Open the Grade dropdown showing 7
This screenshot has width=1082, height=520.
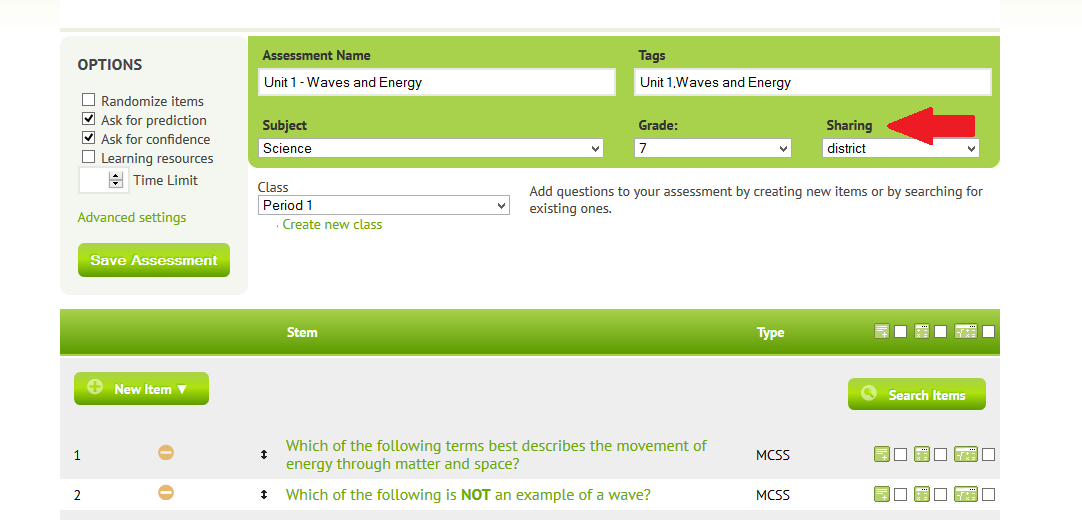[713, 148]
